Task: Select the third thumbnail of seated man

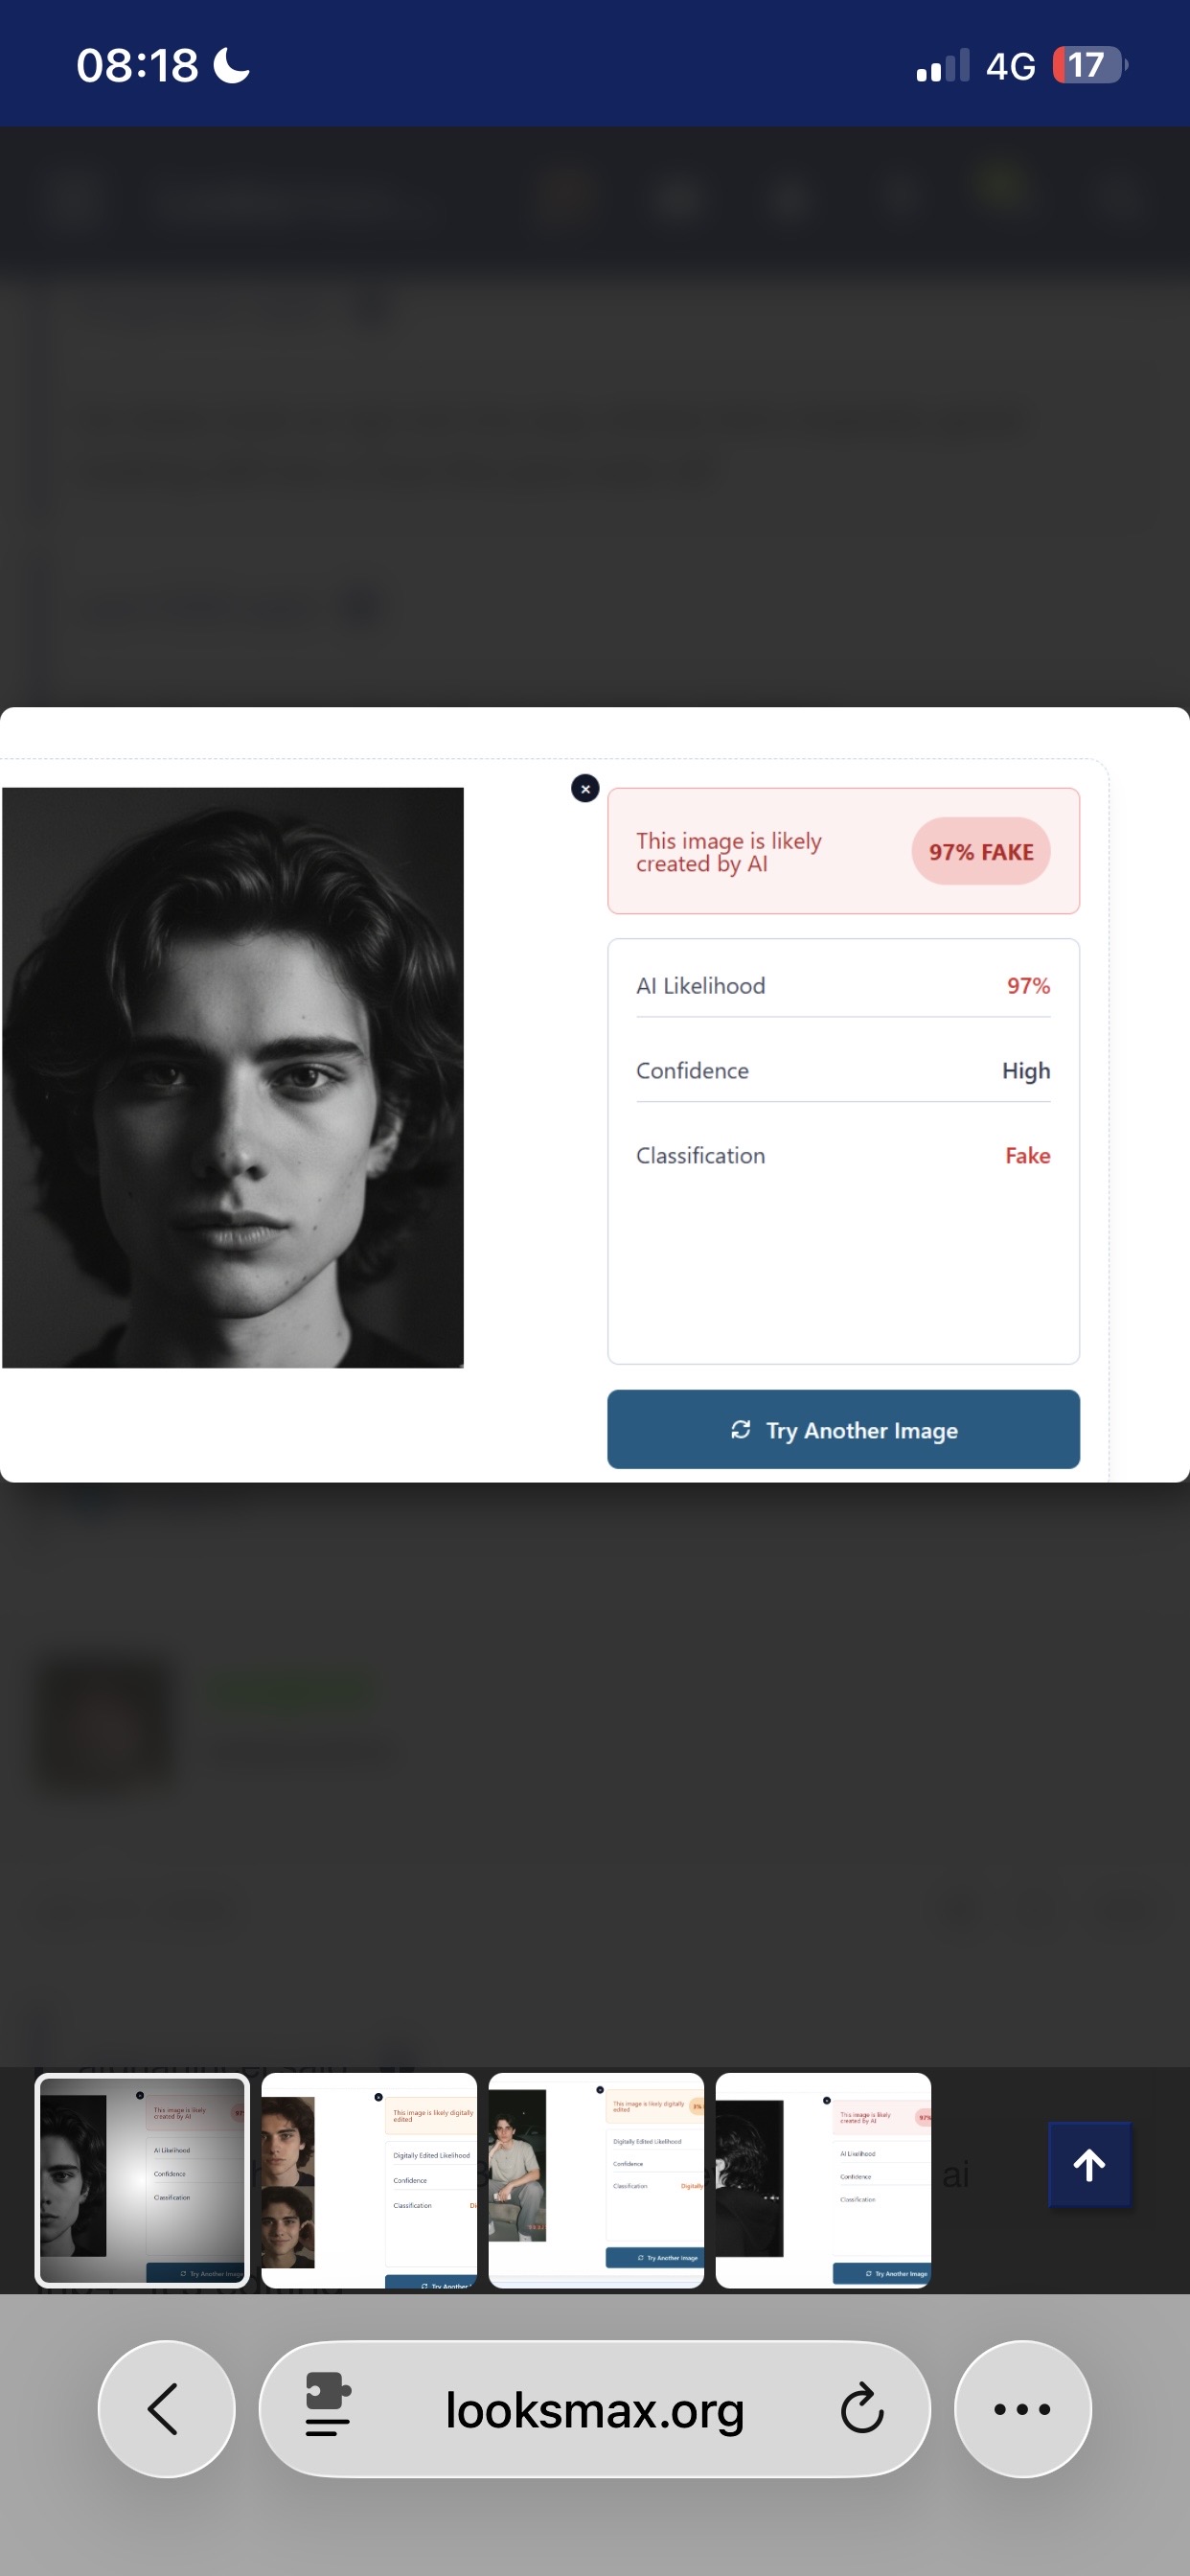Action: 596,2180
